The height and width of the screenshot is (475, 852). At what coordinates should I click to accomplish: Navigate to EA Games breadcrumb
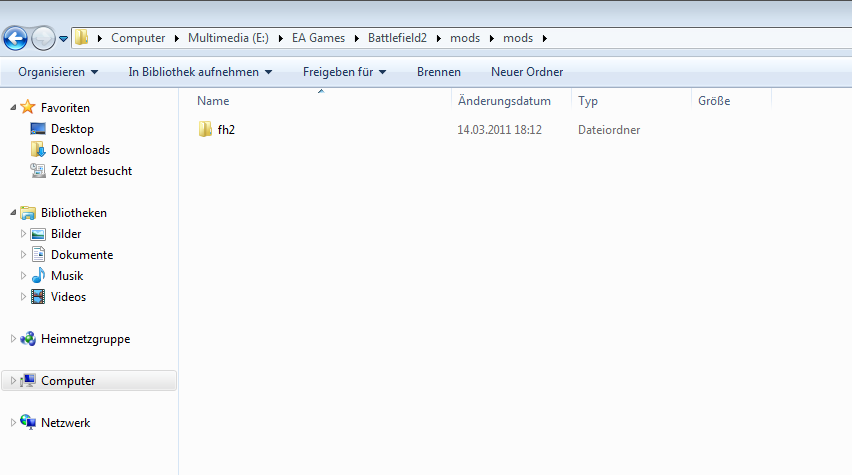[318, 38]
